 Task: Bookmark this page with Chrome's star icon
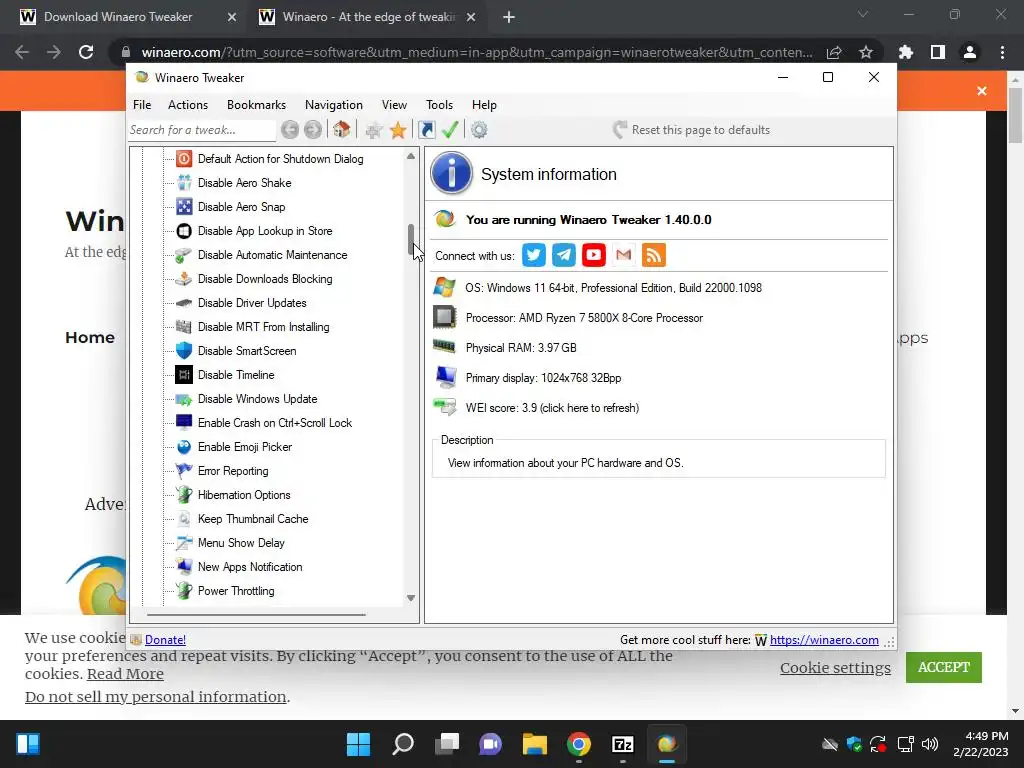pos(866,52)
